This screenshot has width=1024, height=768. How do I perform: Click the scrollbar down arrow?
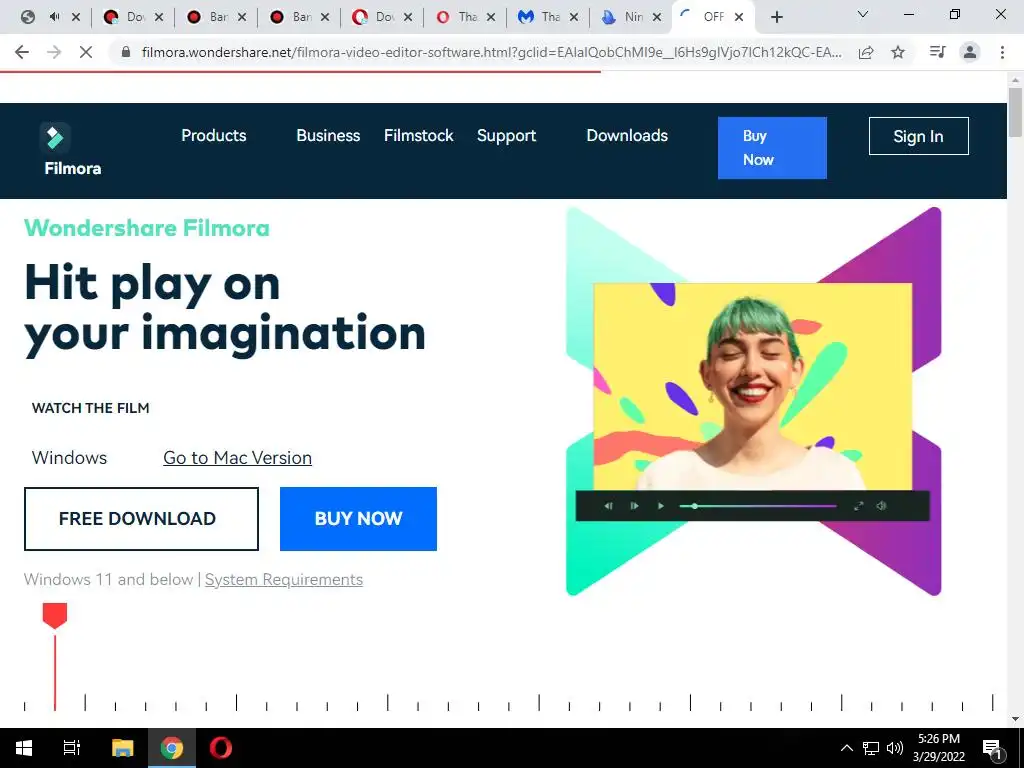(x=1015, y=719)
